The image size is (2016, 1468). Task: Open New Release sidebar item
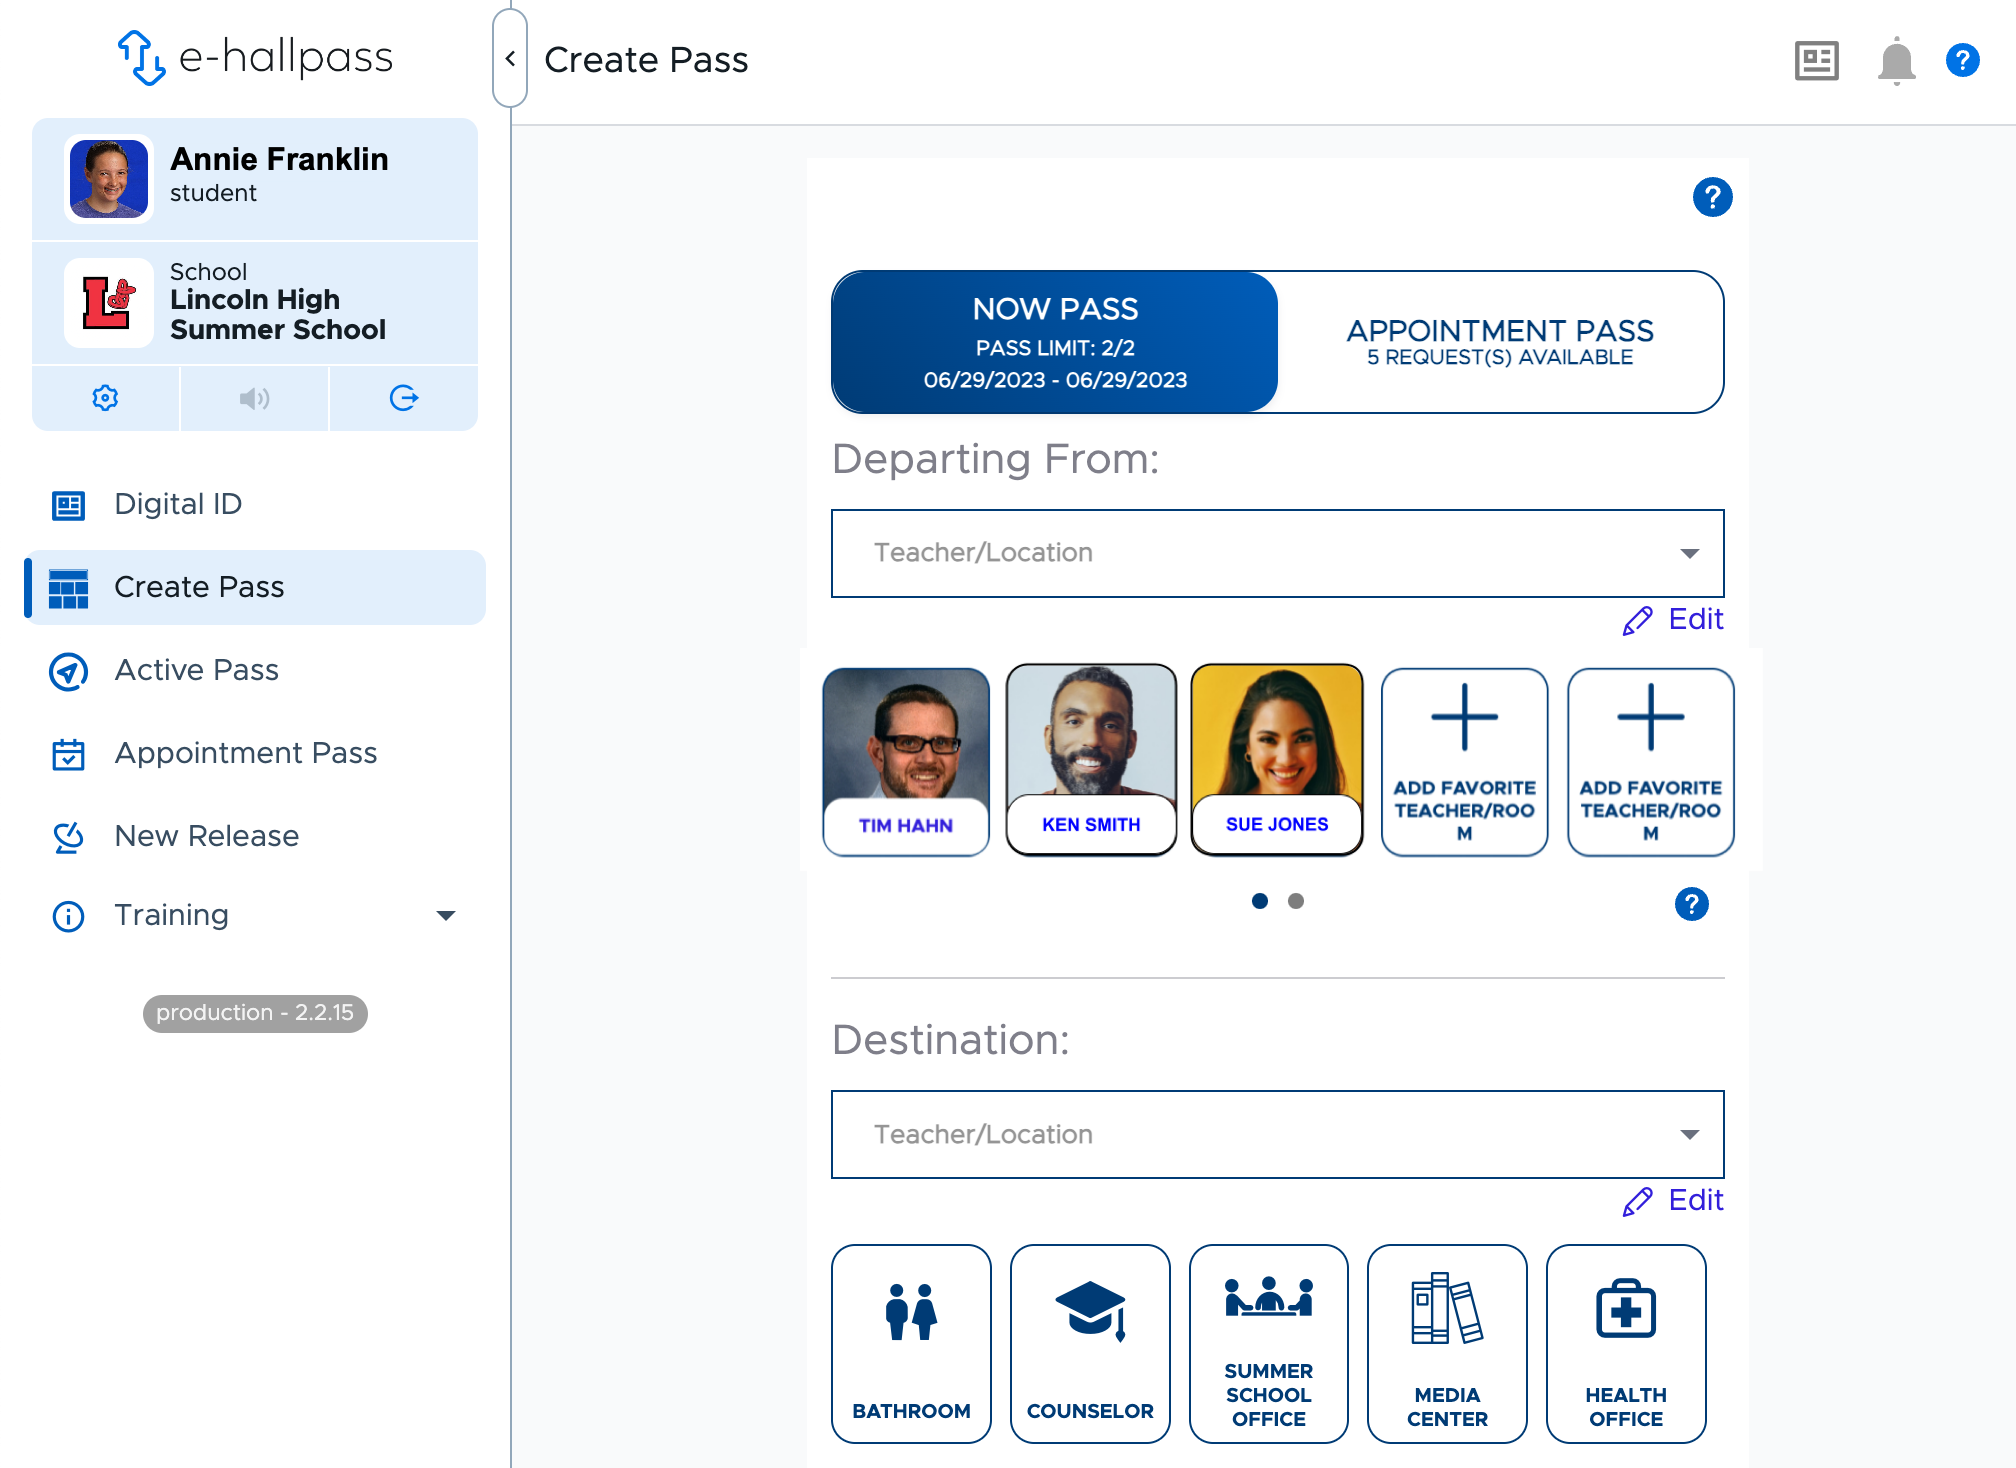(x=206, y=836)
